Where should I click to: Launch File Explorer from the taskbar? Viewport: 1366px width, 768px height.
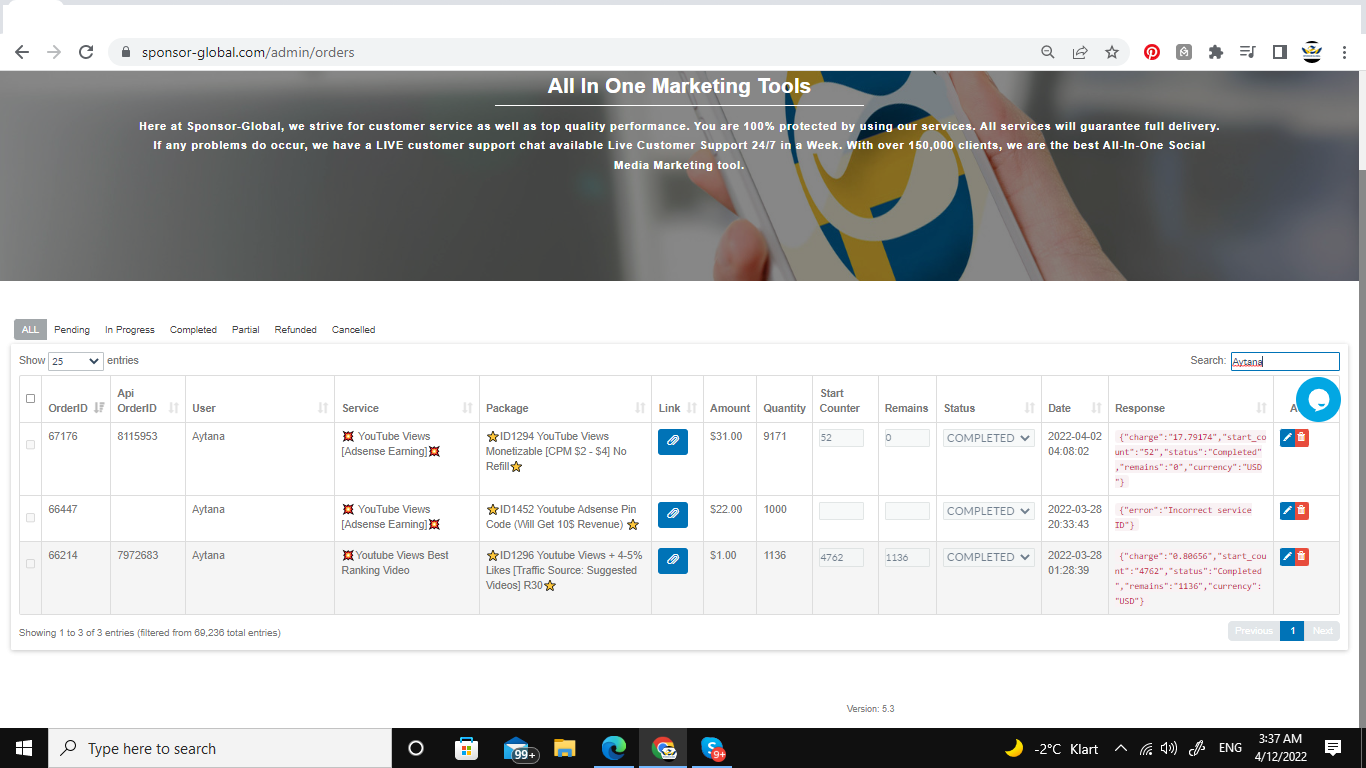565,748
